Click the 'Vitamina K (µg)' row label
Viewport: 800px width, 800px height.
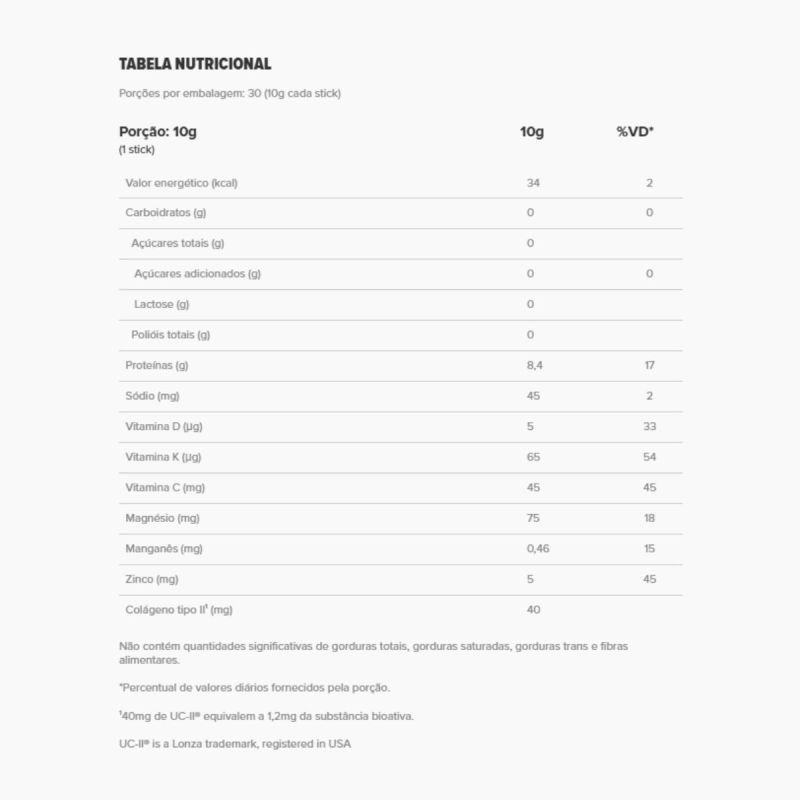point(165,457)
